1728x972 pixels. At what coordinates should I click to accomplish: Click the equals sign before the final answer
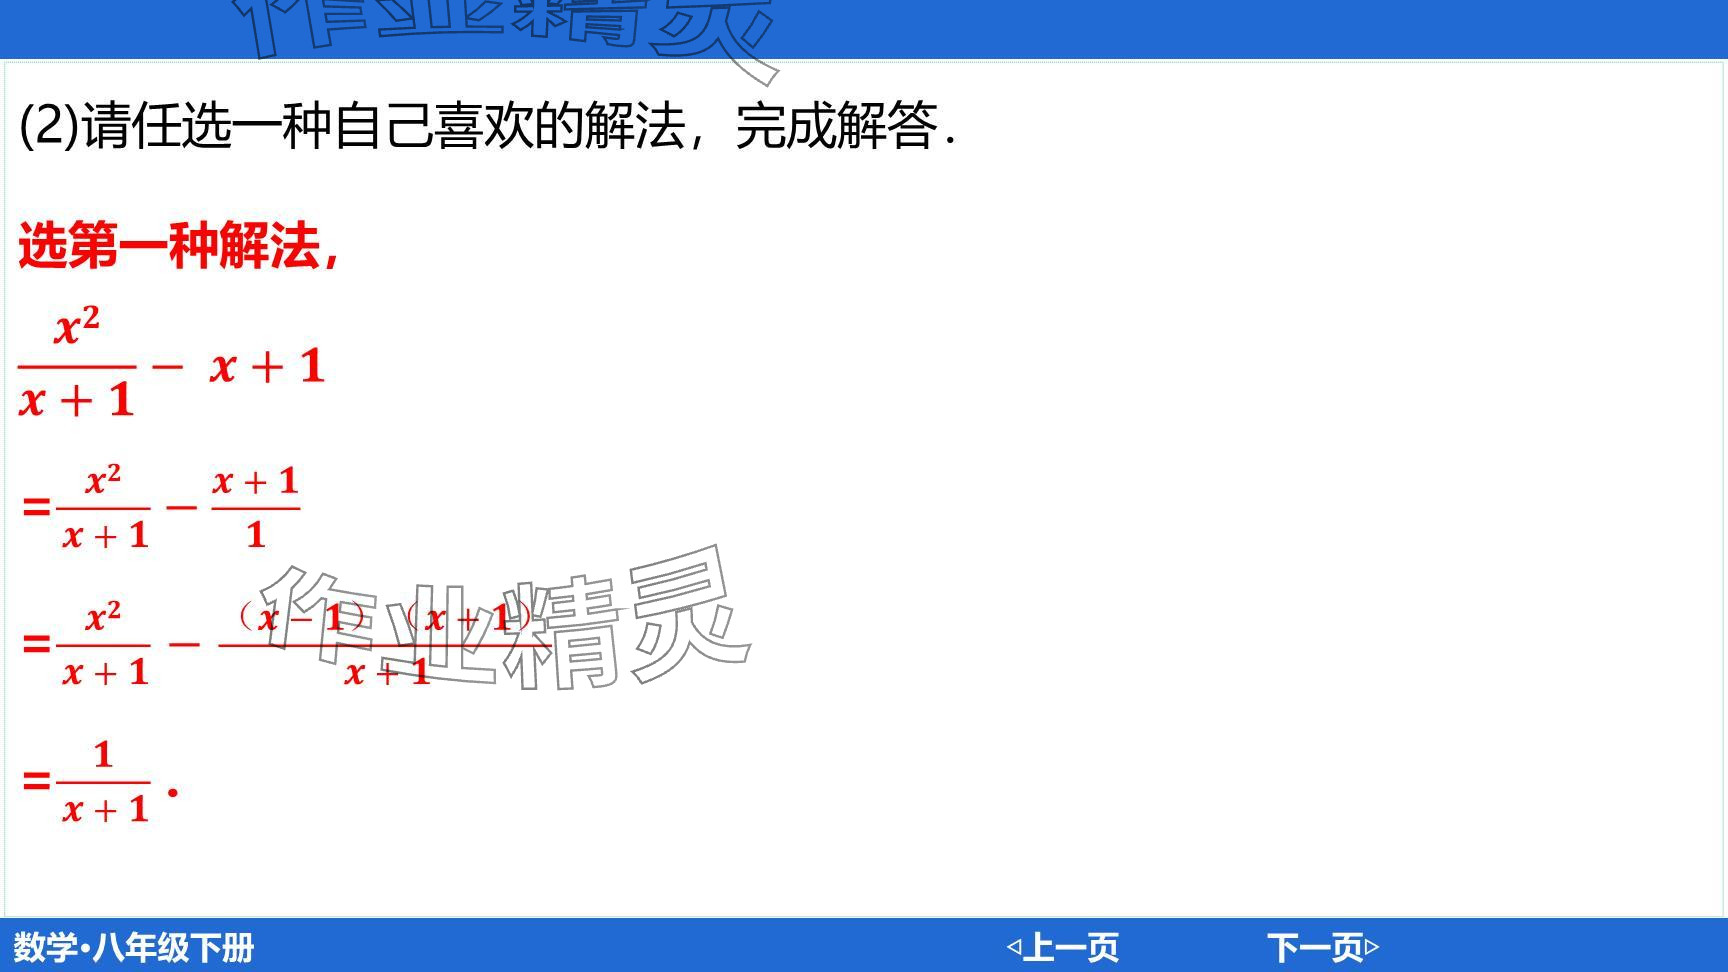(x=36, y=780)
